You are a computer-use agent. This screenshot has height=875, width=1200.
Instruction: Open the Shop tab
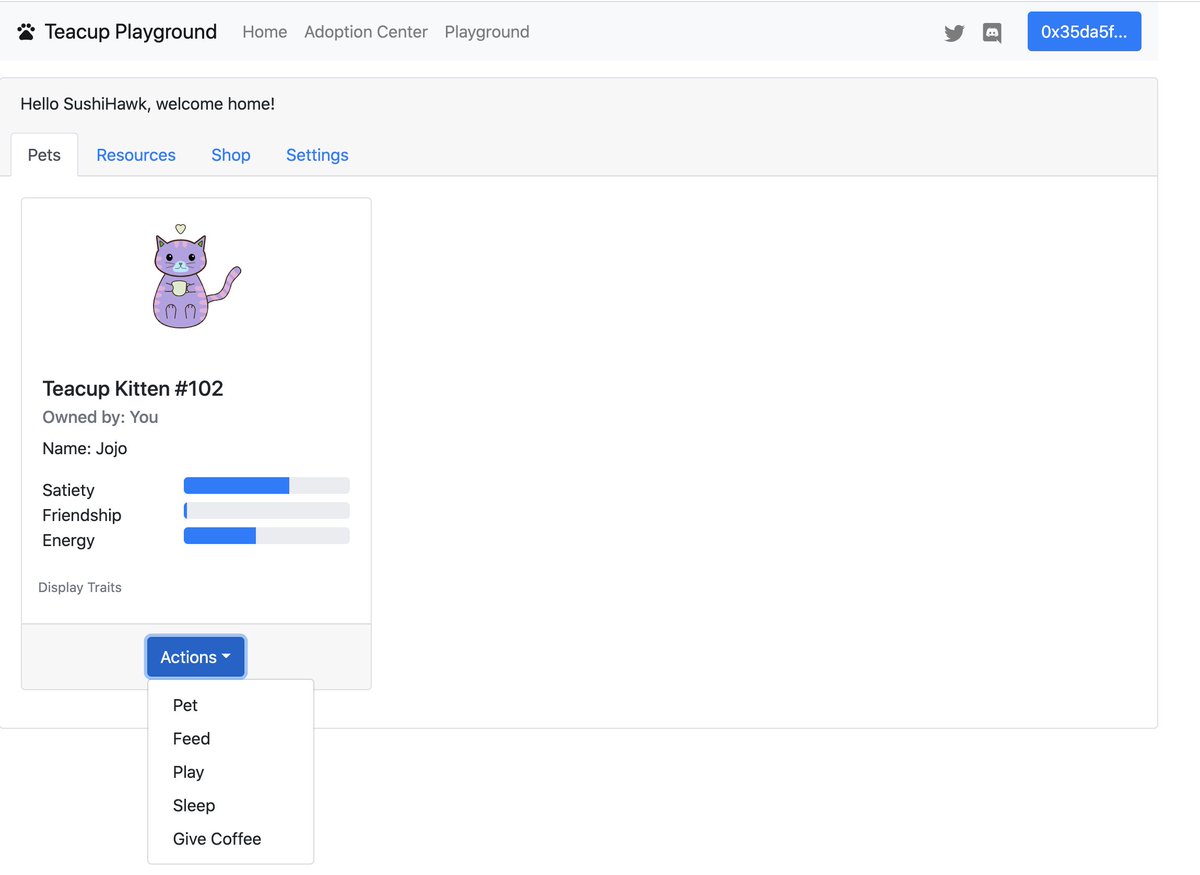[x=231, y=155]
